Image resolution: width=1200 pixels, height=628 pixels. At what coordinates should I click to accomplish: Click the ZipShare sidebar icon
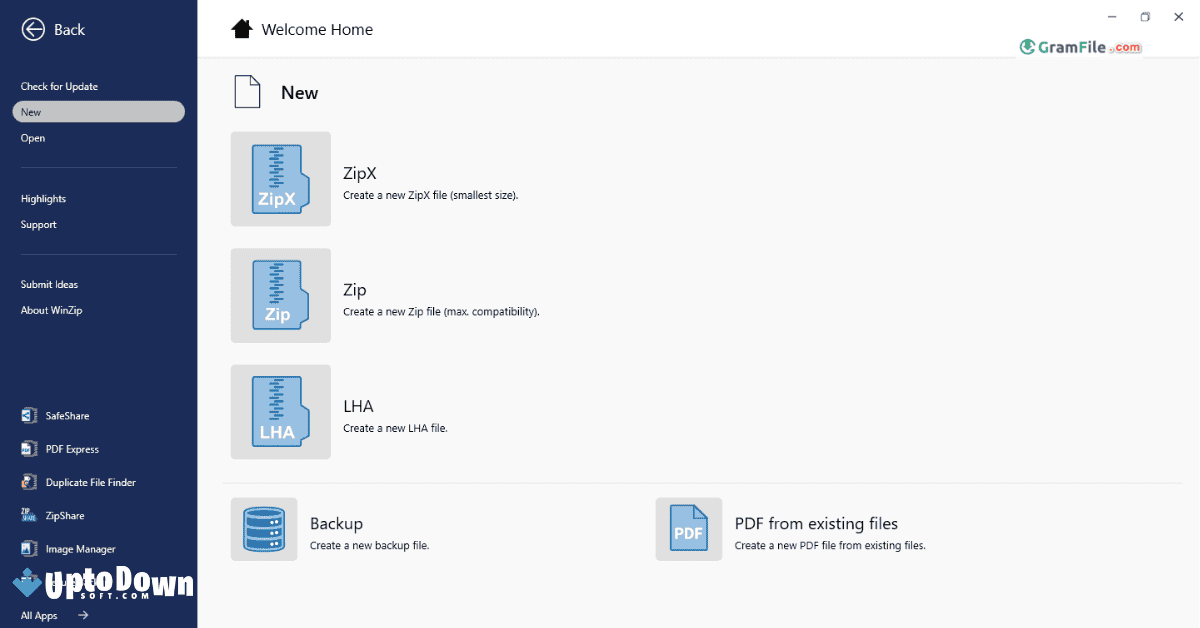(x=29, y=515)
